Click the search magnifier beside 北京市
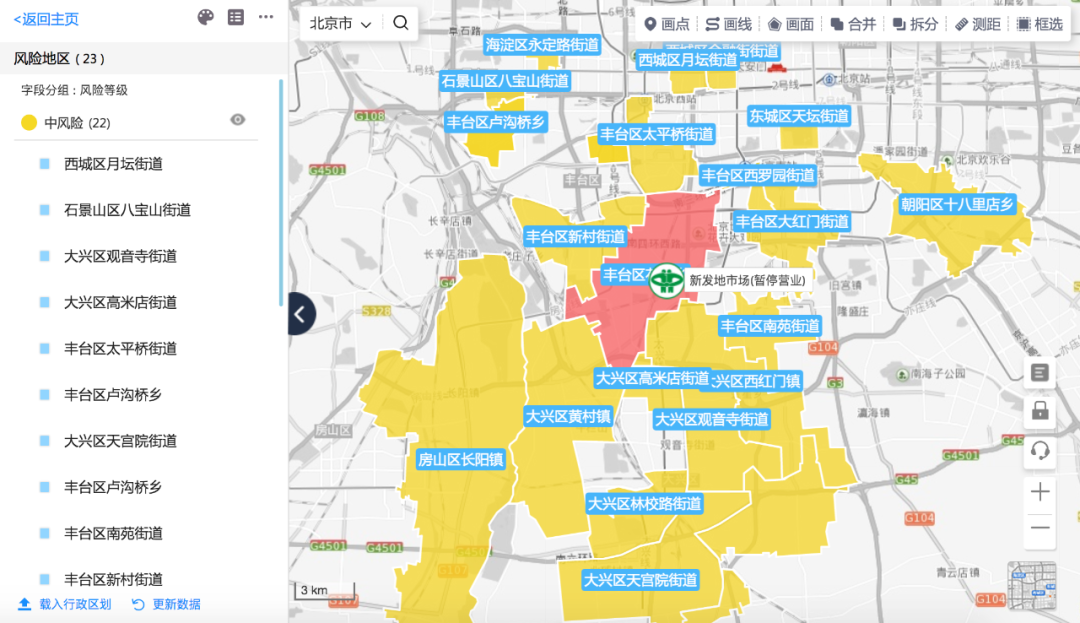The height and width of the screenshot is (623, 1080). (401, 22)
